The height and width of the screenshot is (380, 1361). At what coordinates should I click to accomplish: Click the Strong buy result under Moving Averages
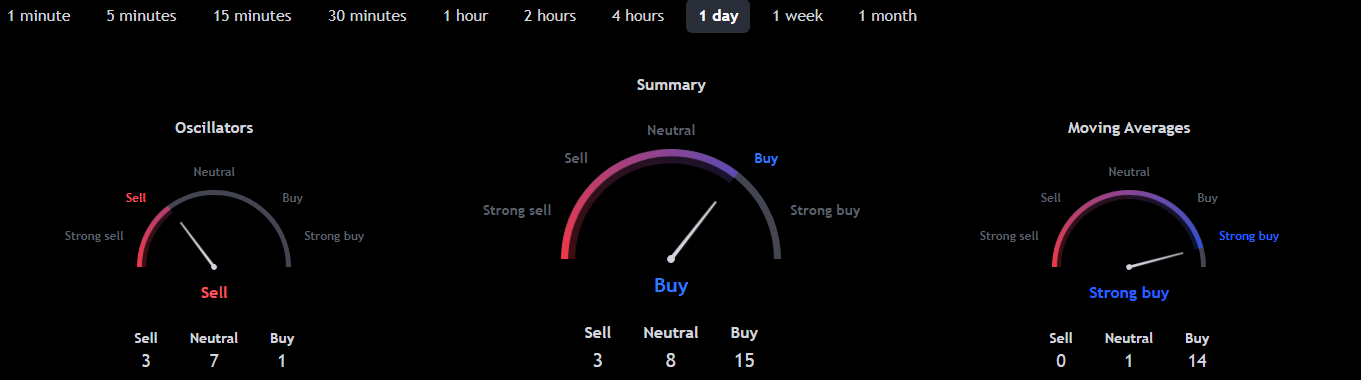pyautogui.click(x=1129, y=293)
